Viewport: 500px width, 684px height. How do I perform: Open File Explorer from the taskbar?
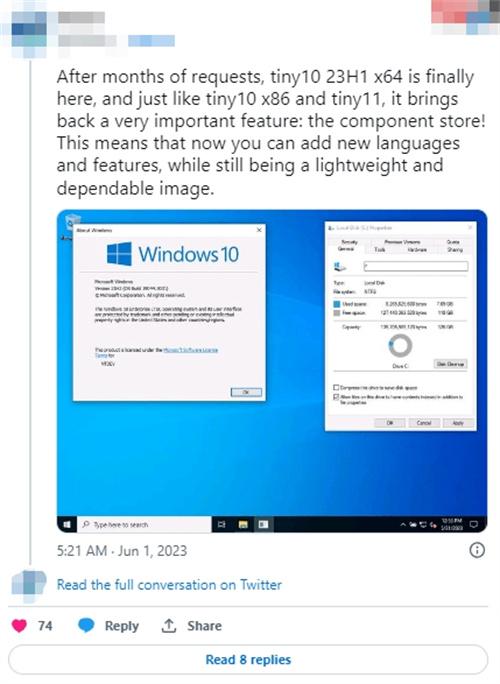243,524
